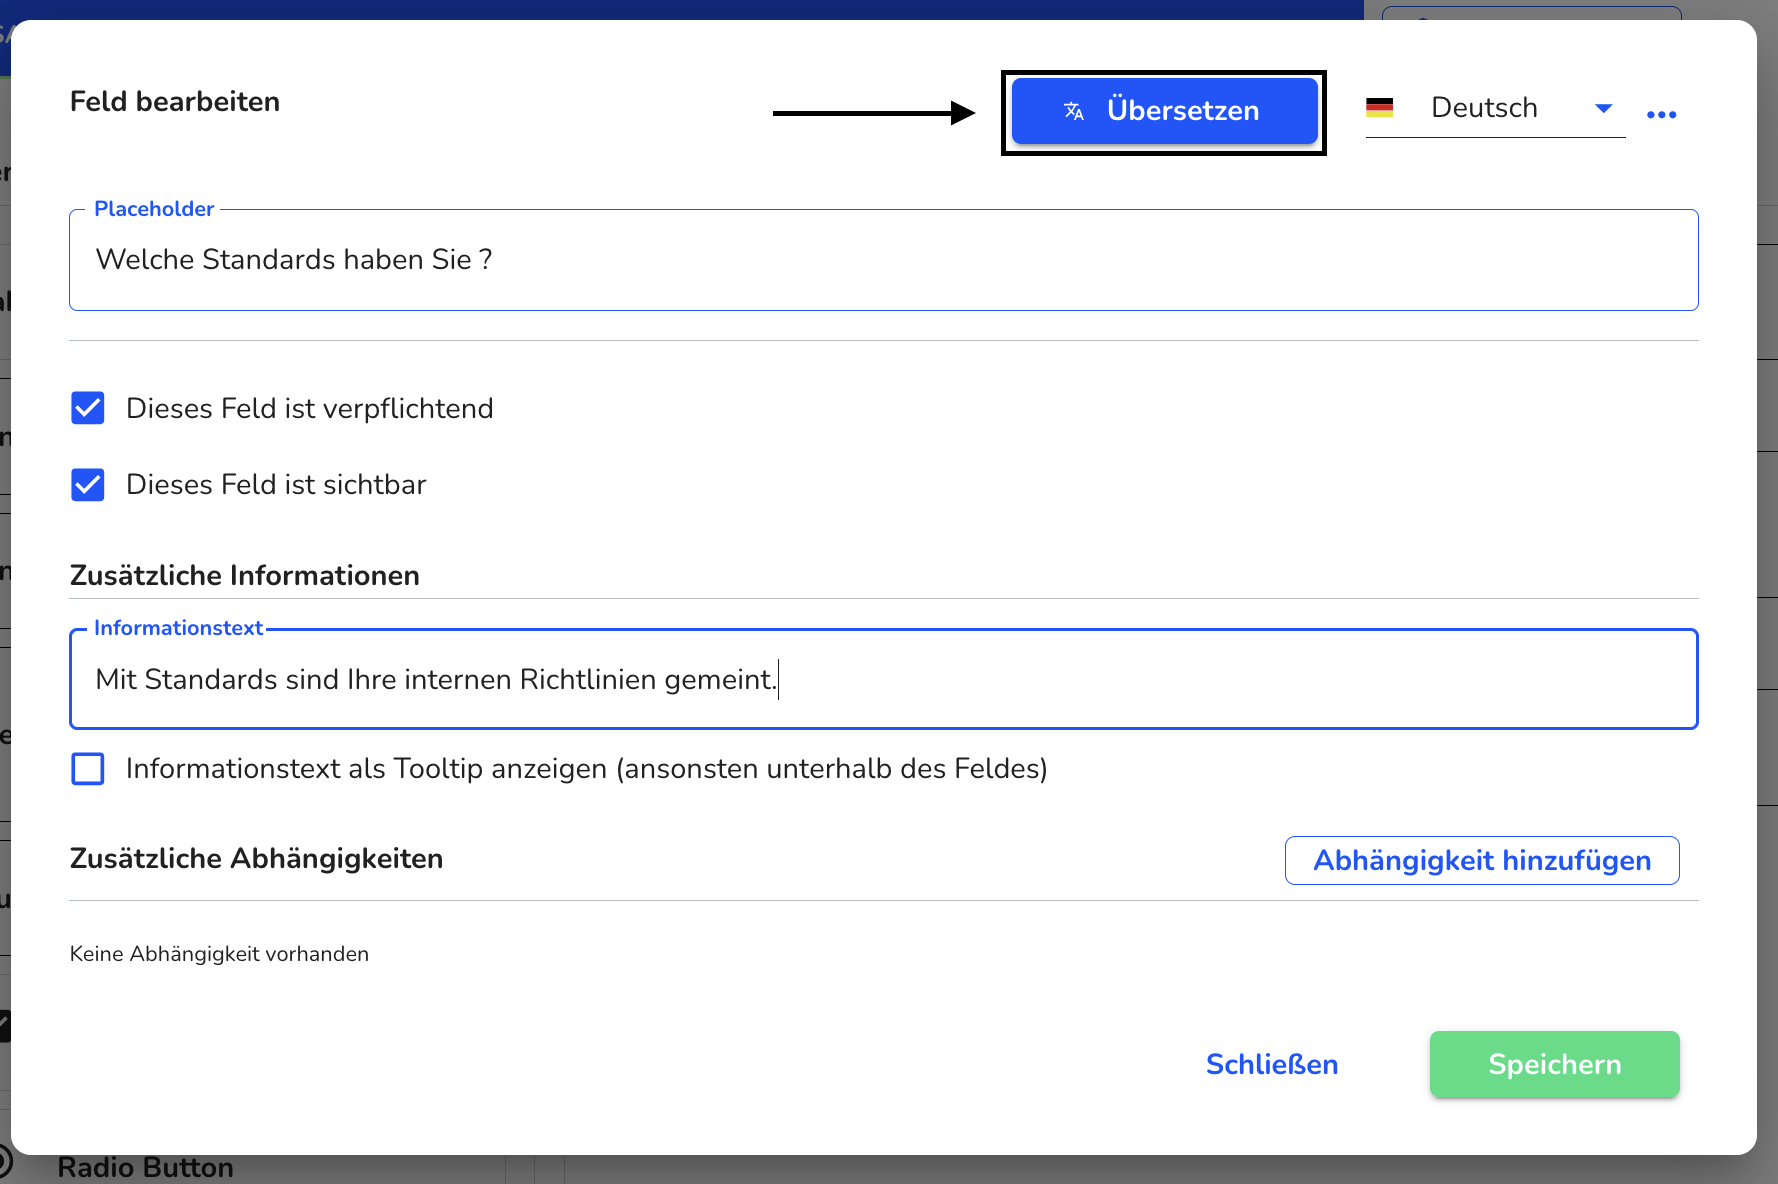Click the Übersetzen translate button
The image size is (1778, 1184).
point(1164,111)
